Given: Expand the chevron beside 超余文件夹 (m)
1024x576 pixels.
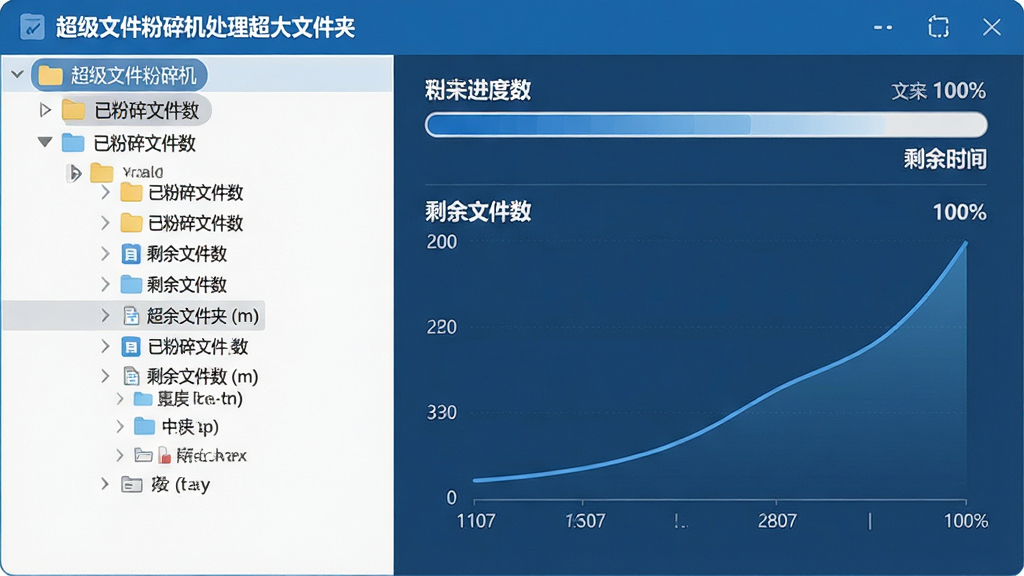Looking at the screenshot, I should [105, 315].
